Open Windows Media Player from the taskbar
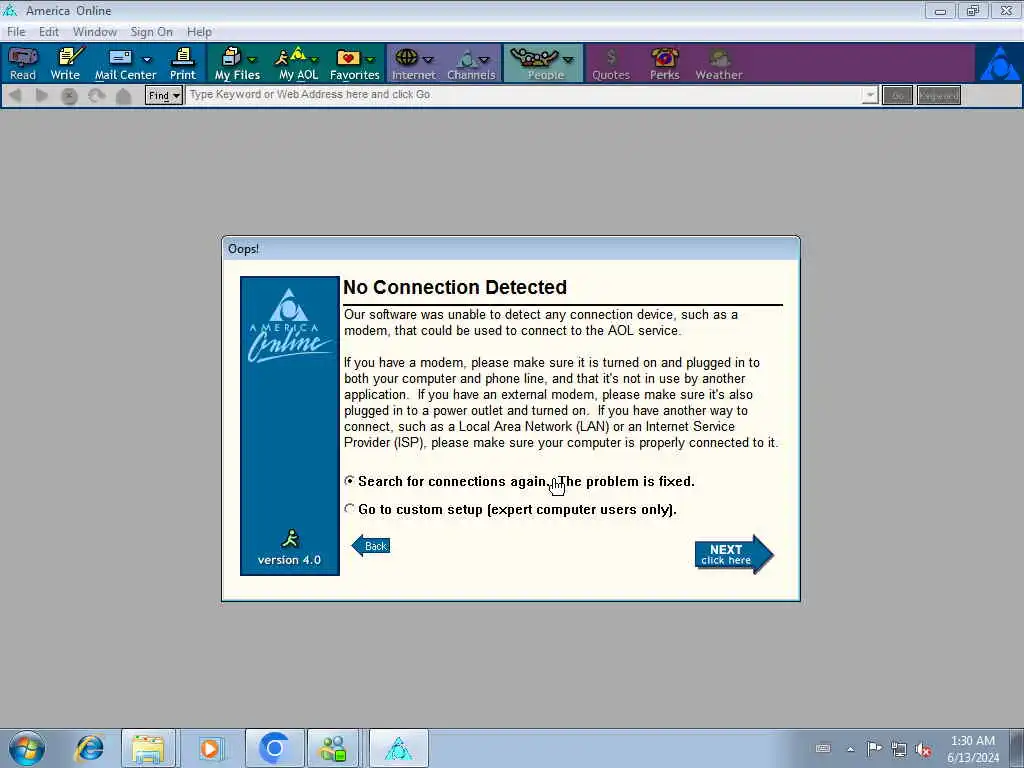The height and width of the screenshot is (768, 1024). (210, 748)
